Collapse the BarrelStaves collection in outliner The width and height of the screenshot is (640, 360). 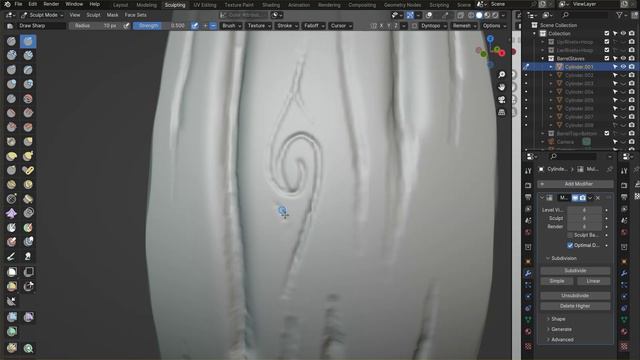[x=543, y=58]
